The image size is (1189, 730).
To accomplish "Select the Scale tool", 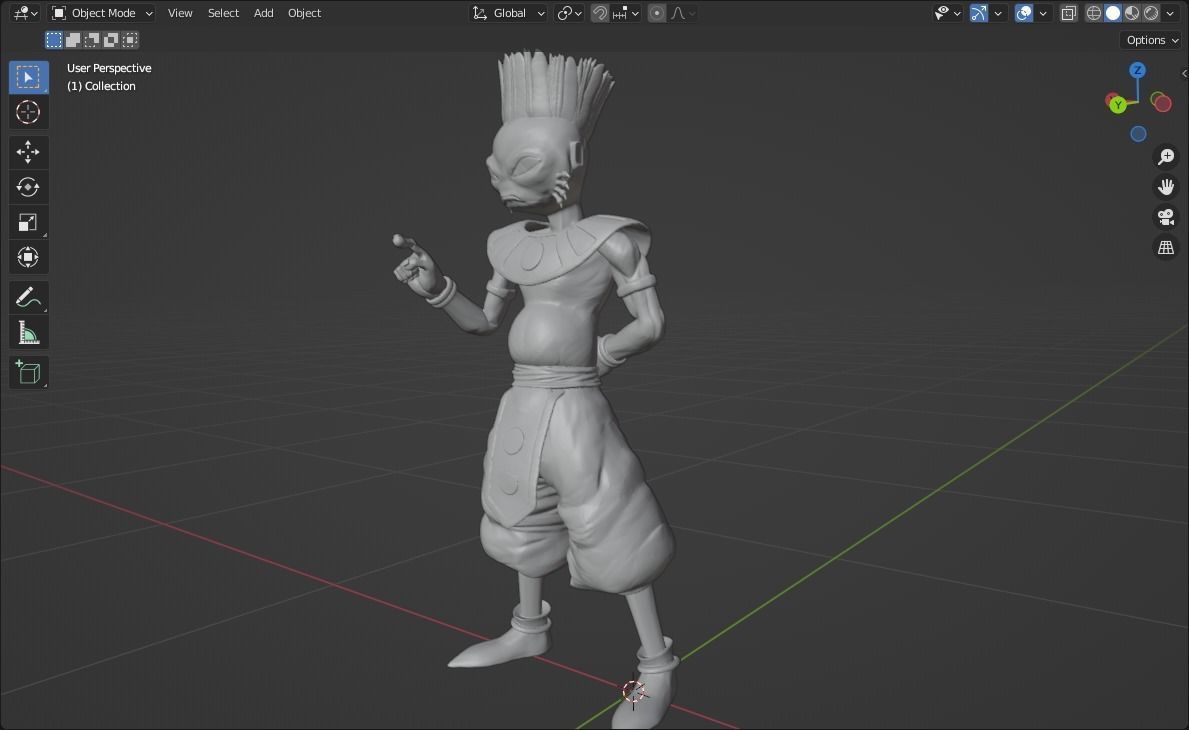I will (x=28, y=222).
